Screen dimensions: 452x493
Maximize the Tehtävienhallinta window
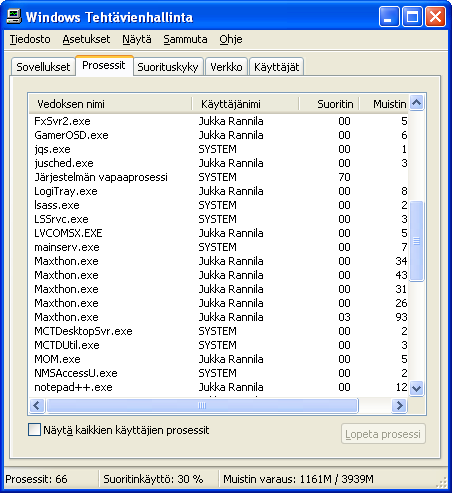[x=412, y=17]
